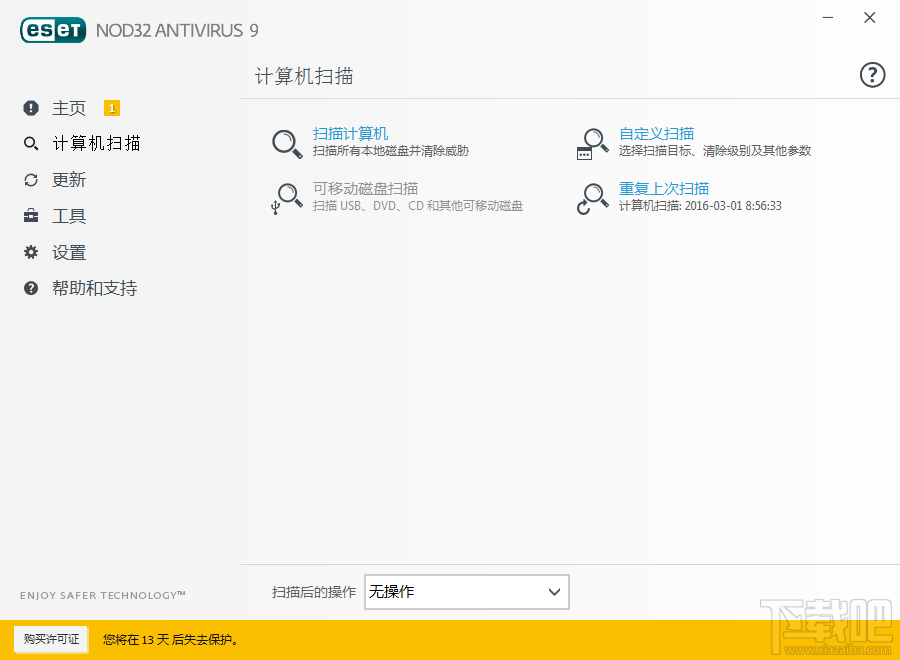Click the 可移动磁盘扫描 USB scan icon
The height and width of the screenshot is (660, 900).
pos(287,200)
